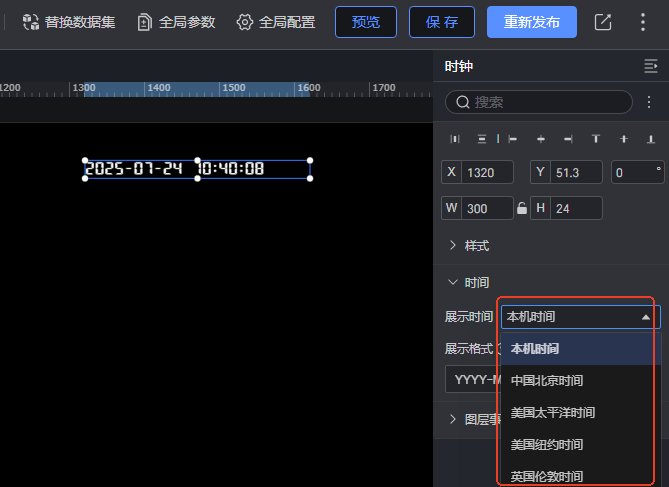Click the more options icon beside search

[648, 102]
